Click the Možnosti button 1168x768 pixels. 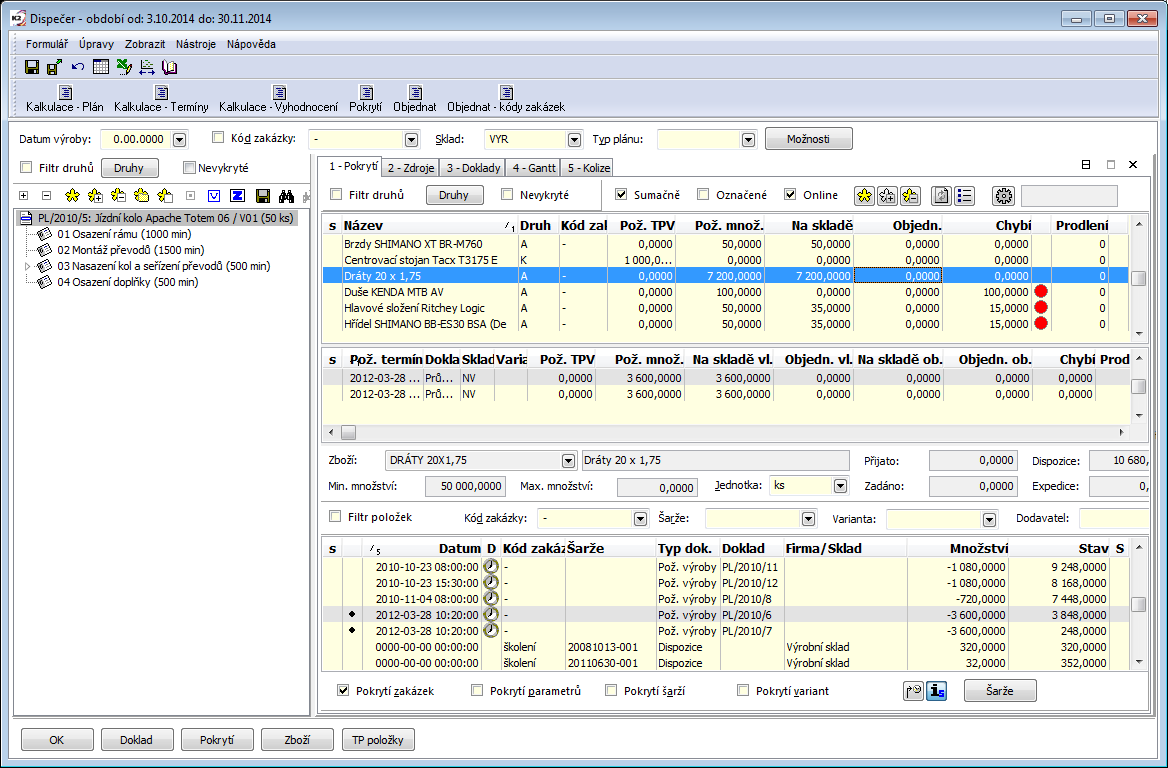point(808,139)
